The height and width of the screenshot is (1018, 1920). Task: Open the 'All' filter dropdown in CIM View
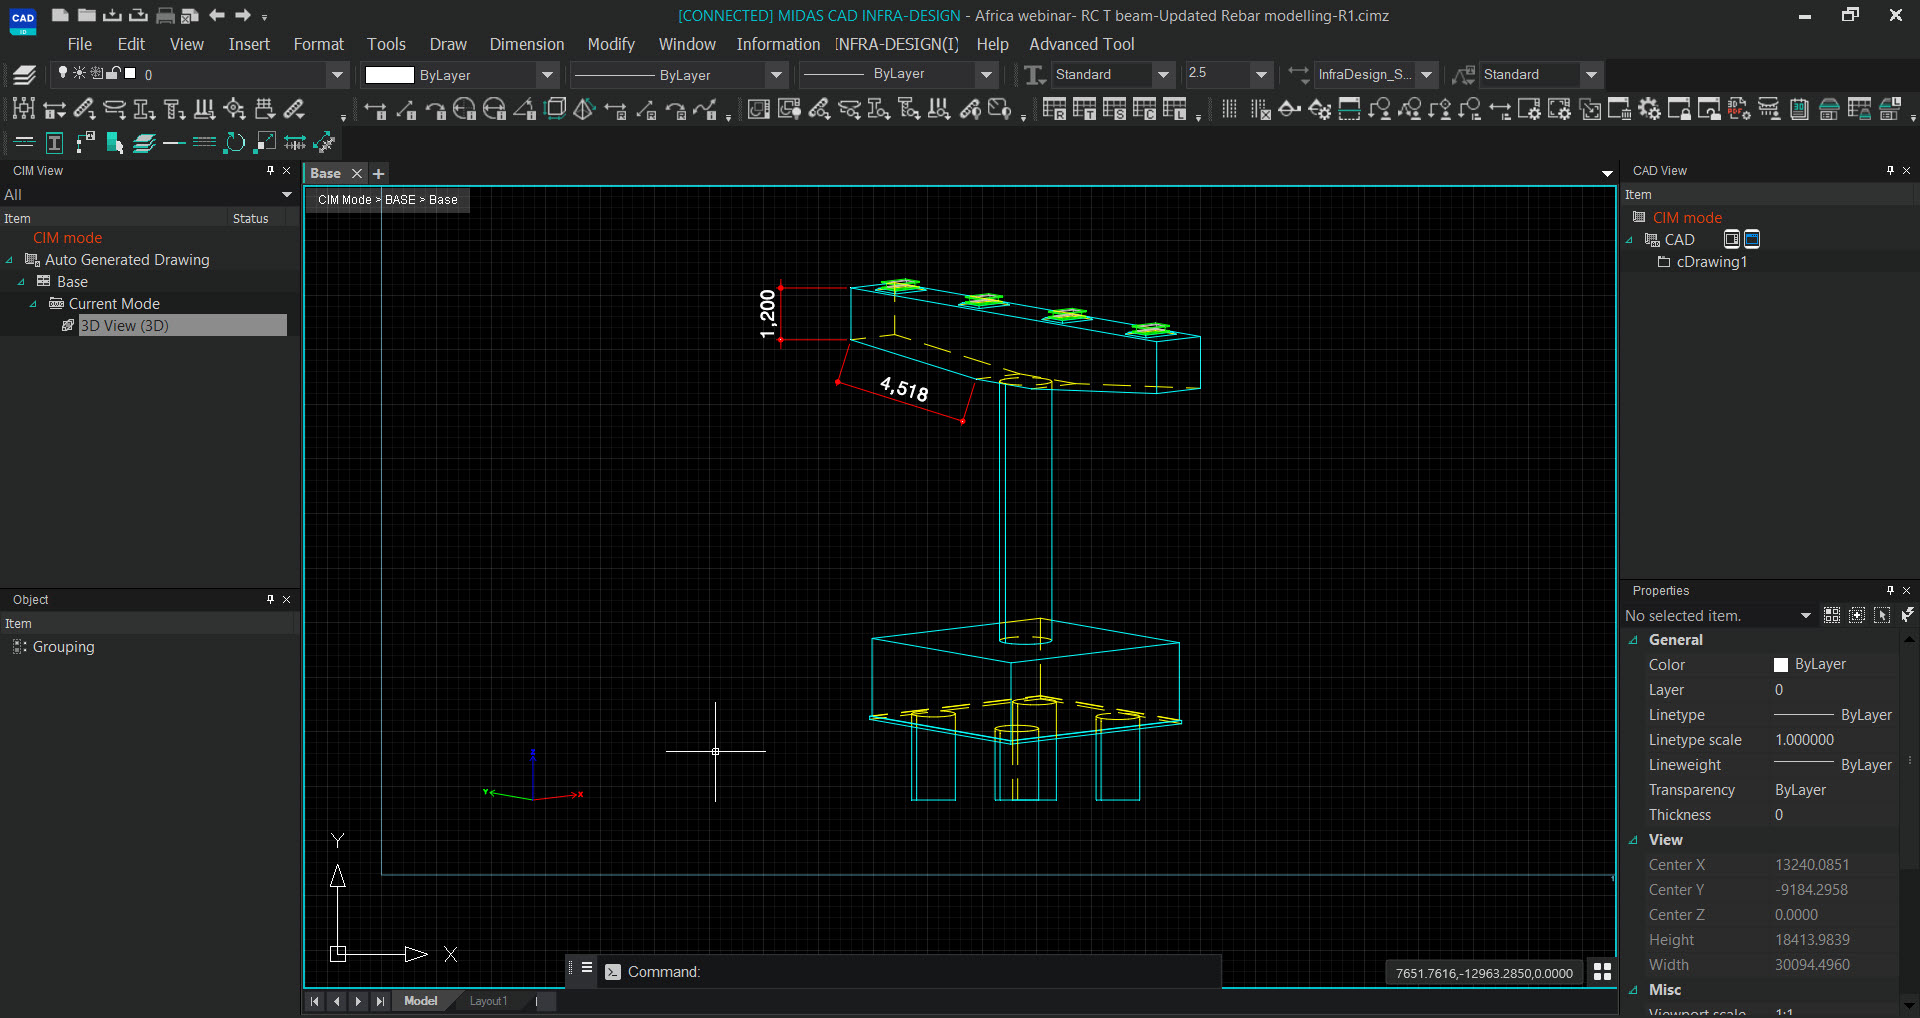coord(287,195)
